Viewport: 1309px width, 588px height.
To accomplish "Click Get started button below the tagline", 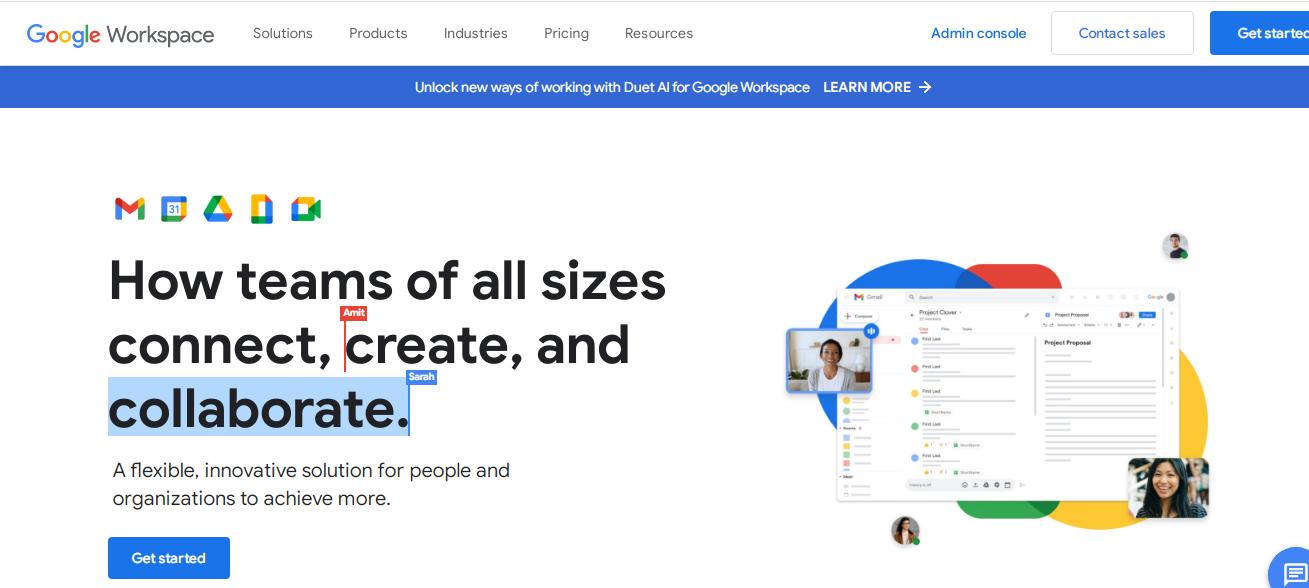I will point(169,558).
